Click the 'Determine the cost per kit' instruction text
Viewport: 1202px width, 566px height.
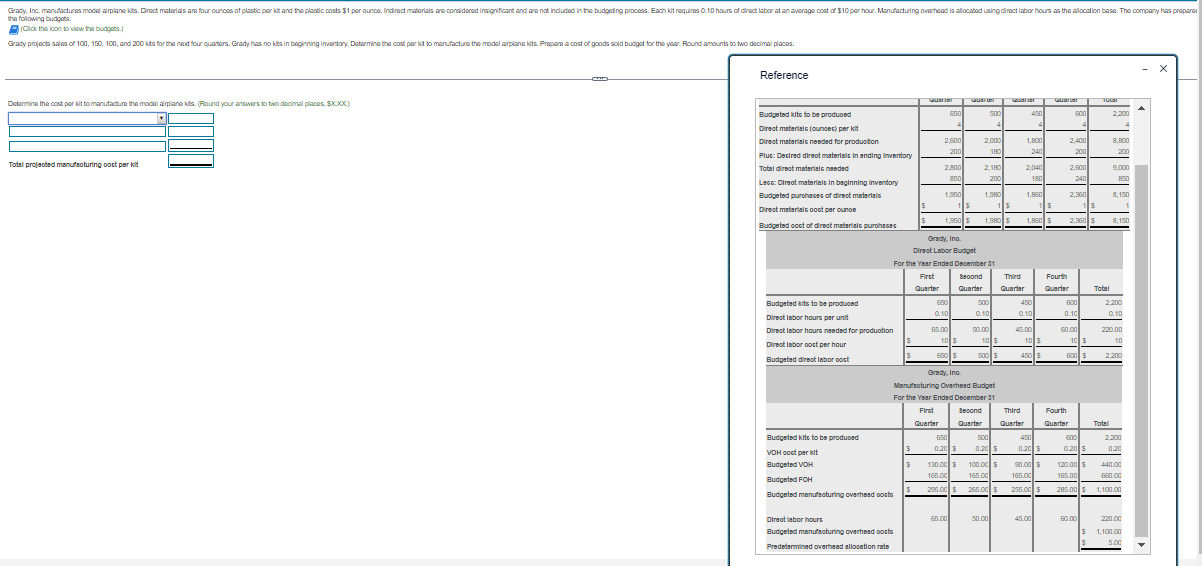(178, 104)
